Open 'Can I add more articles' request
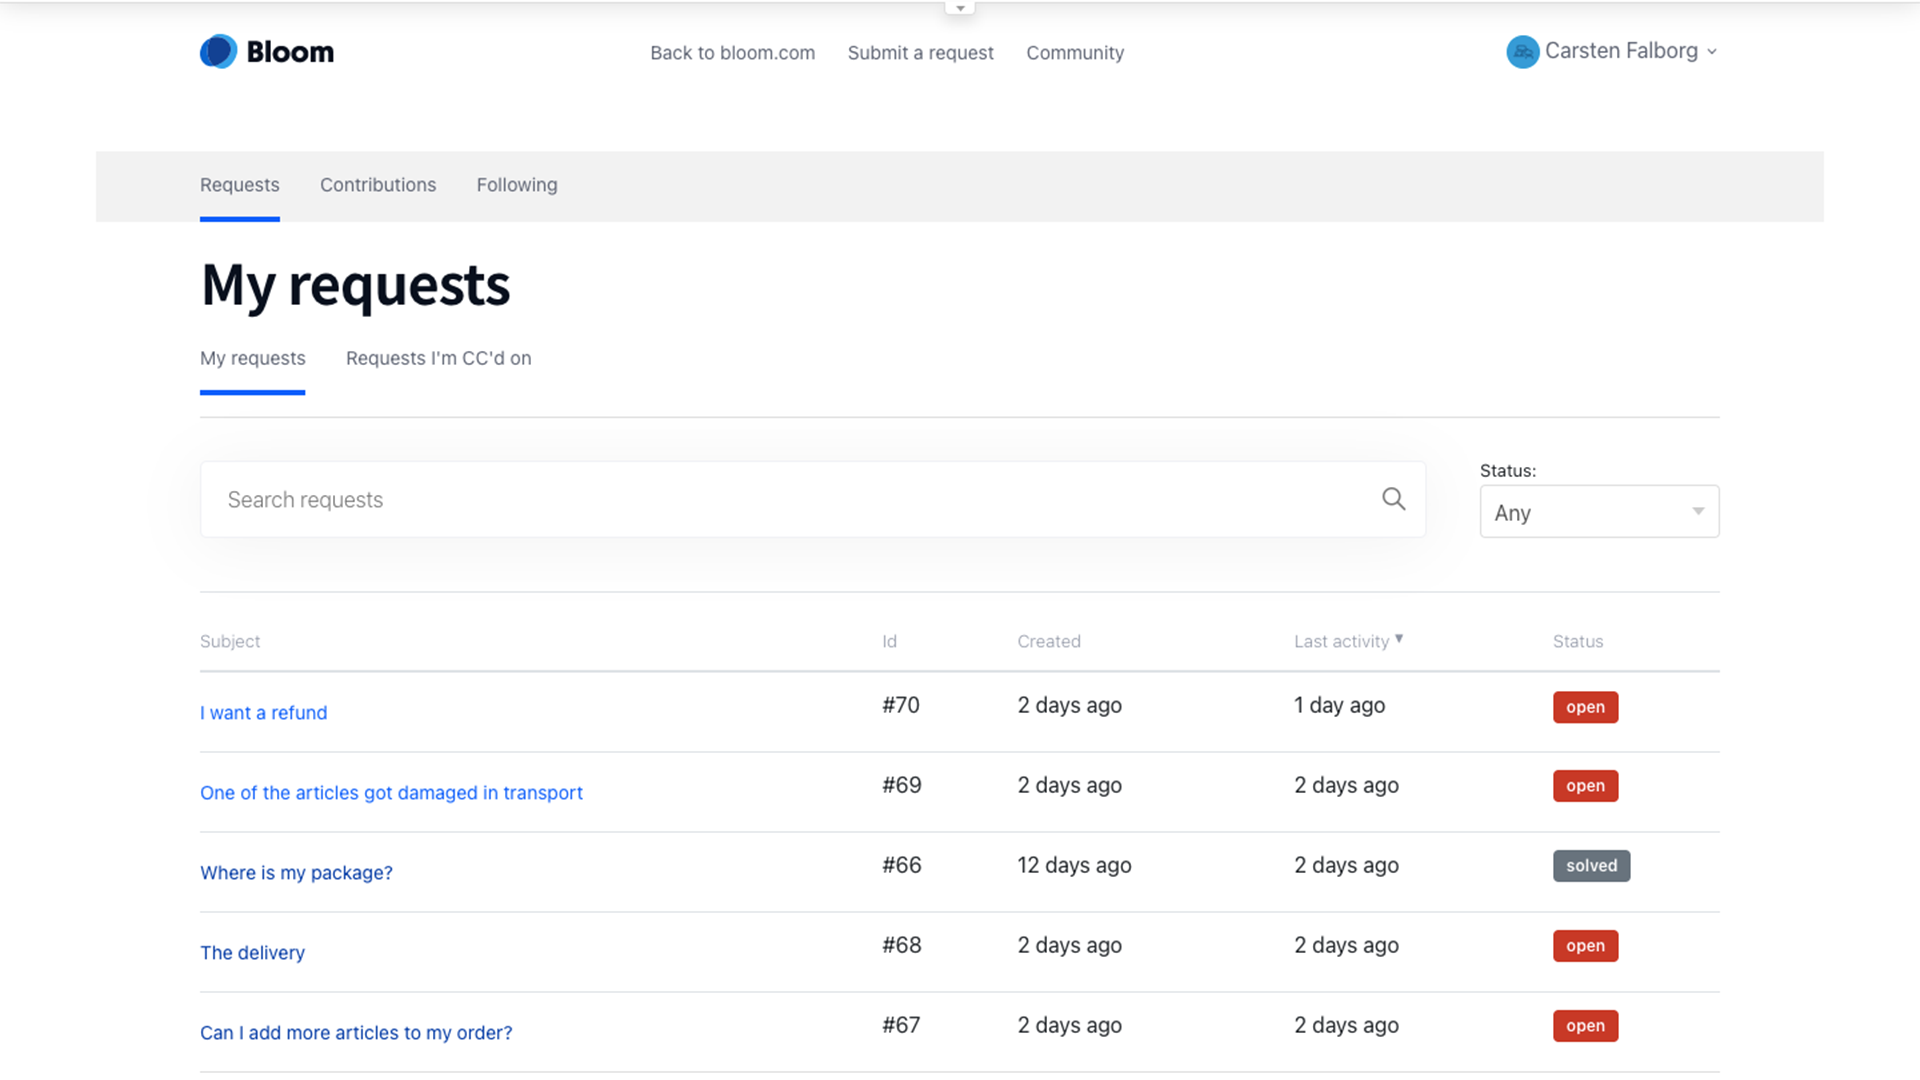This screenshot has height=1080, width=1920. point(356,1033)
